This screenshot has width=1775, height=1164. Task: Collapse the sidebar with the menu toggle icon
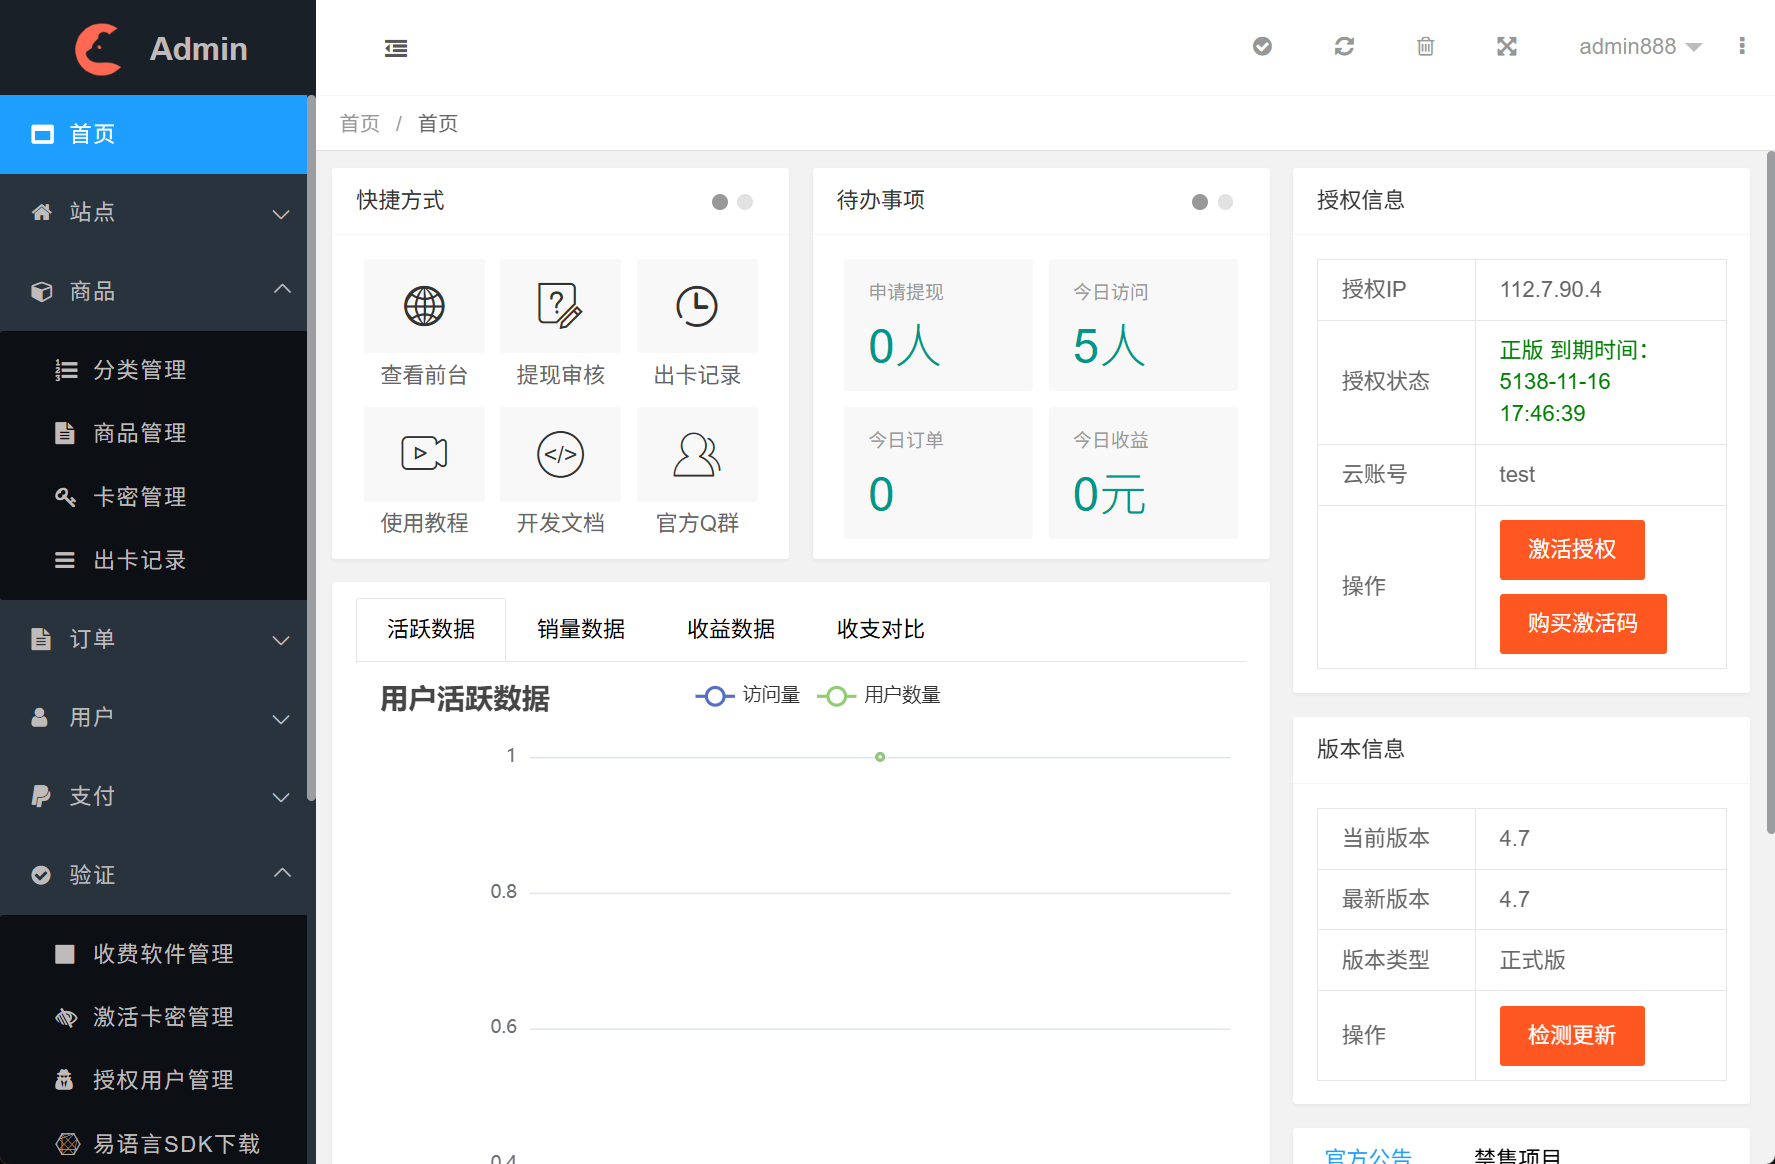pyautogui.click(x=396, y=48)
